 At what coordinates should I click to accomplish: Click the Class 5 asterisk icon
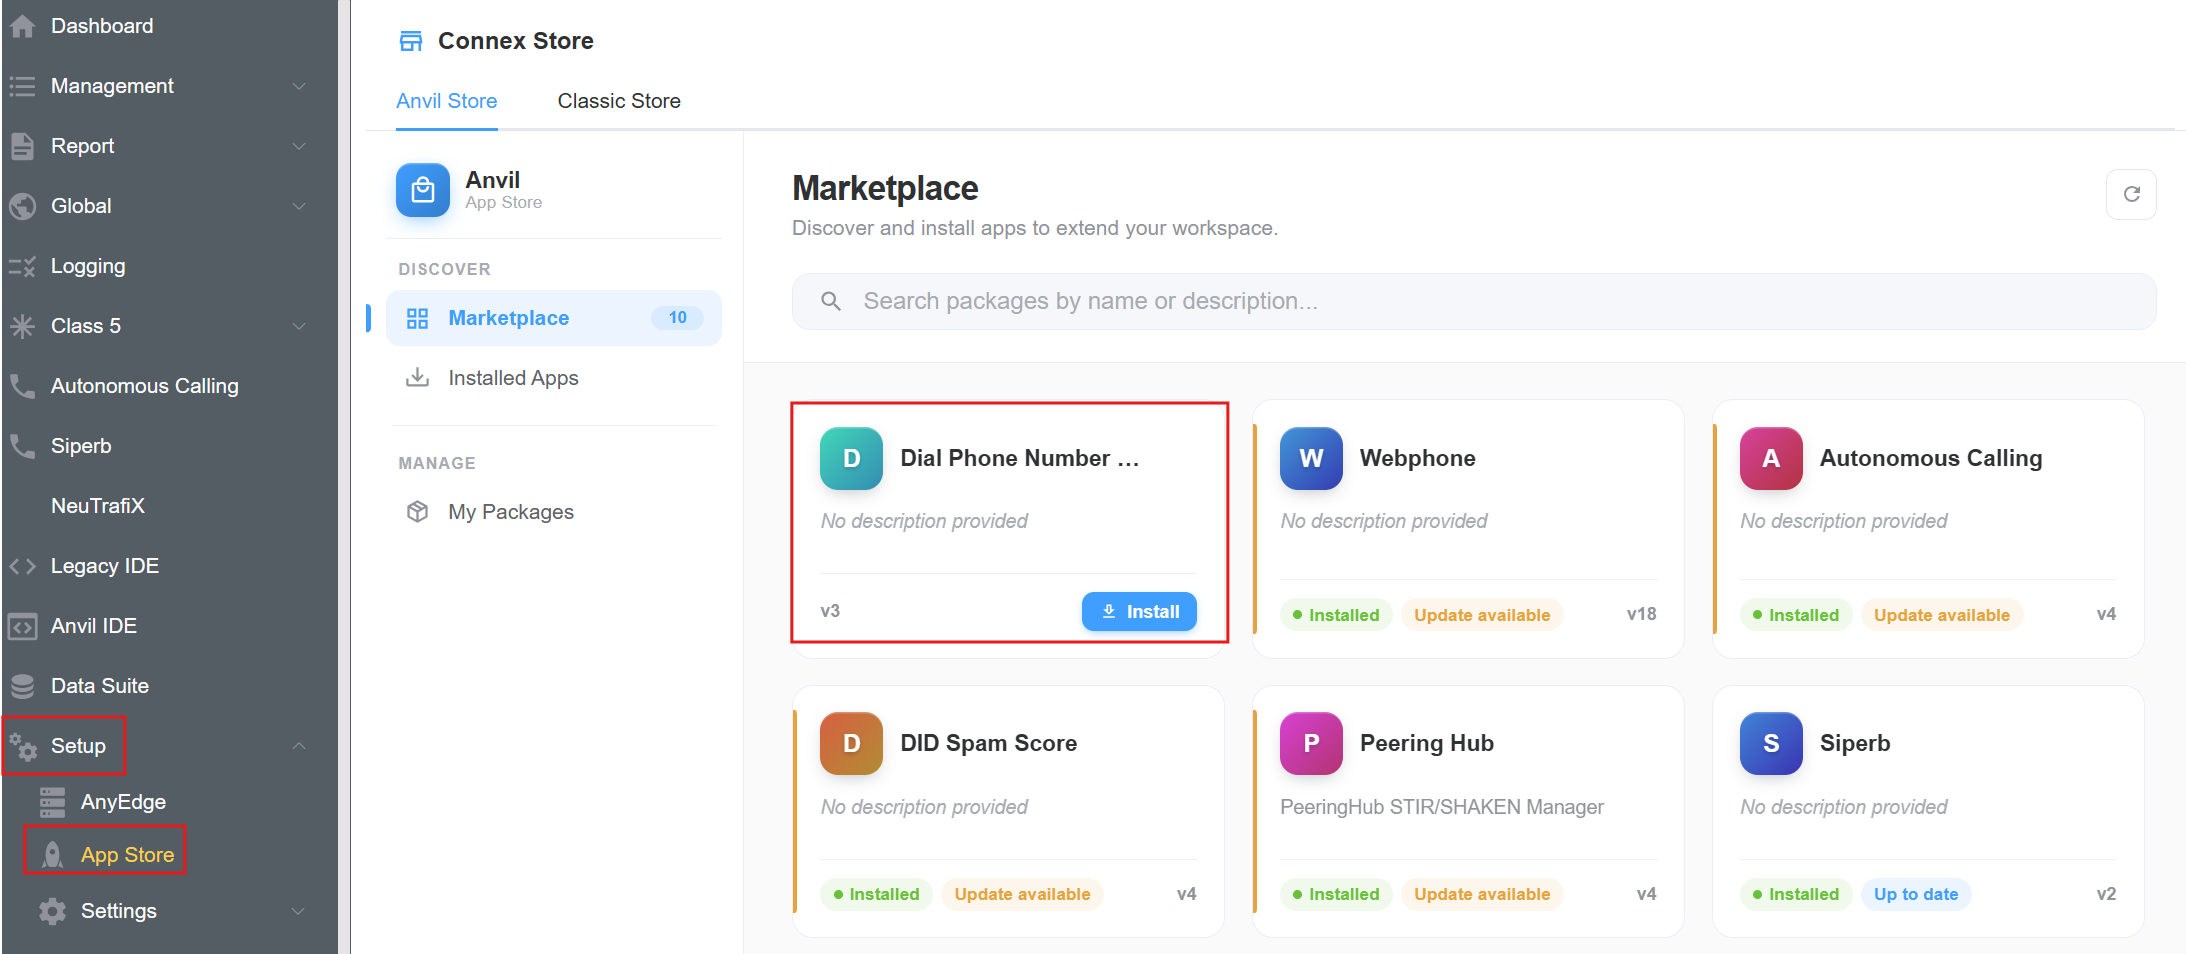point(22,326)
